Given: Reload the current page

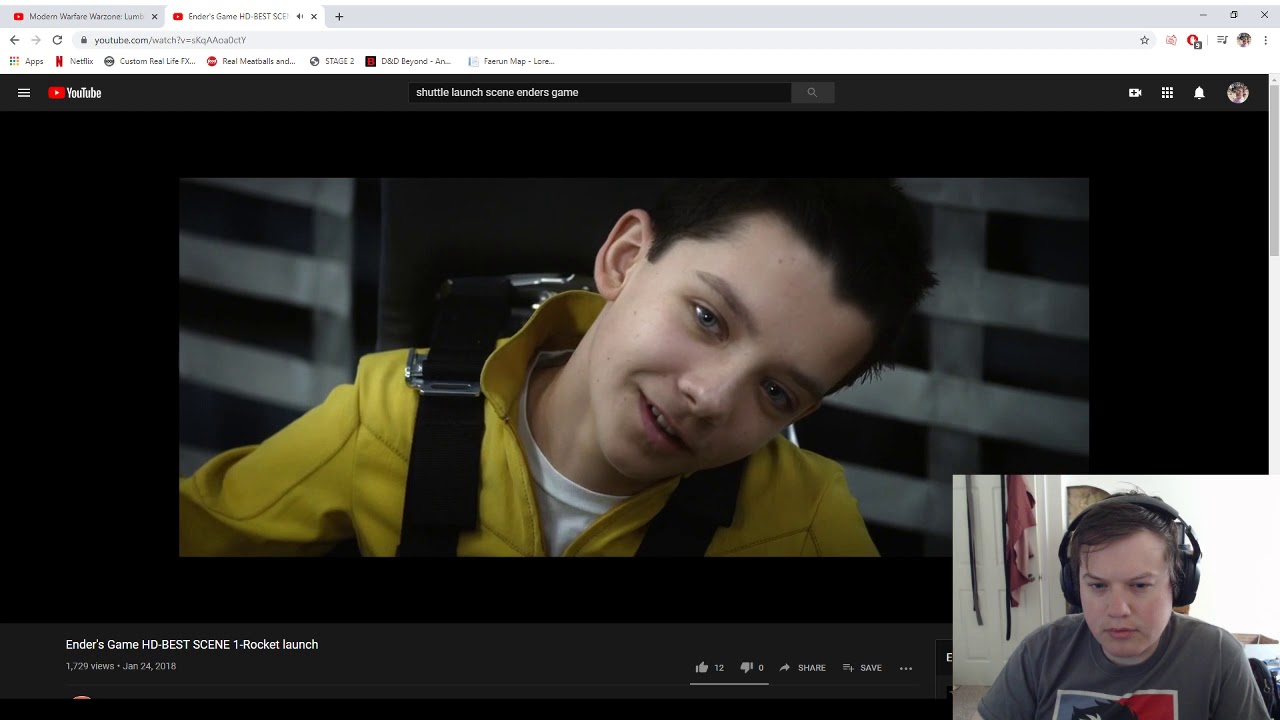Looking at the screenshot, I should coord(57,40).
